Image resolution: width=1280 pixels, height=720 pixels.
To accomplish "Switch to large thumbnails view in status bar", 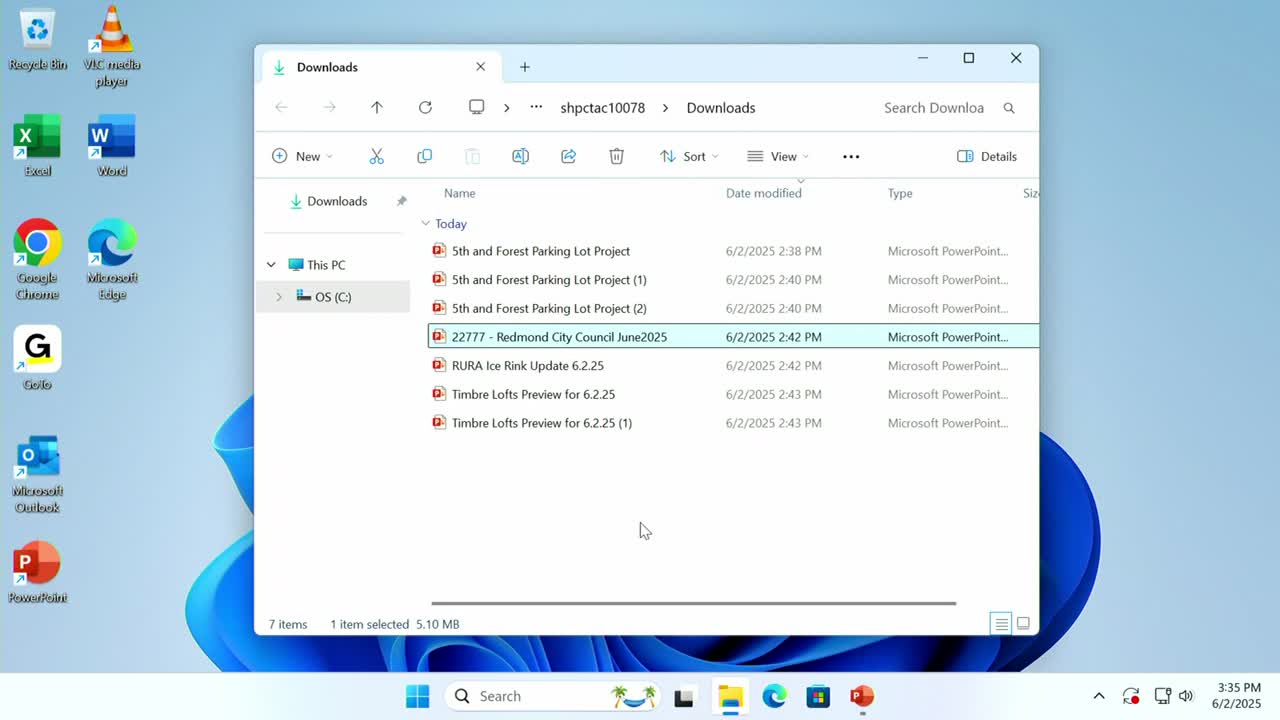I will (1023, 624).
